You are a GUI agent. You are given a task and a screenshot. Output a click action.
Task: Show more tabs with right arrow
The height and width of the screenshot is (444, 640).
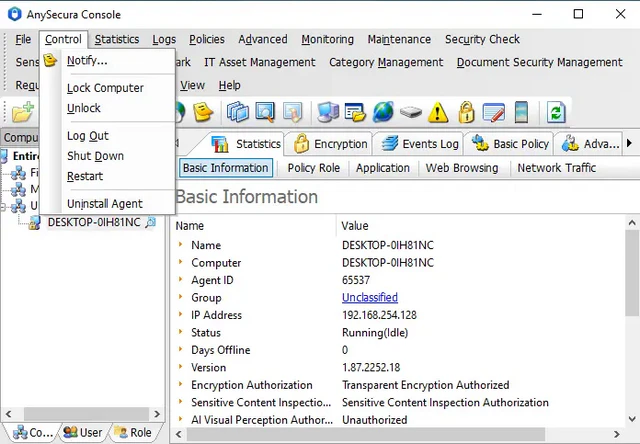pyautogui.click(x=629, y=143)
